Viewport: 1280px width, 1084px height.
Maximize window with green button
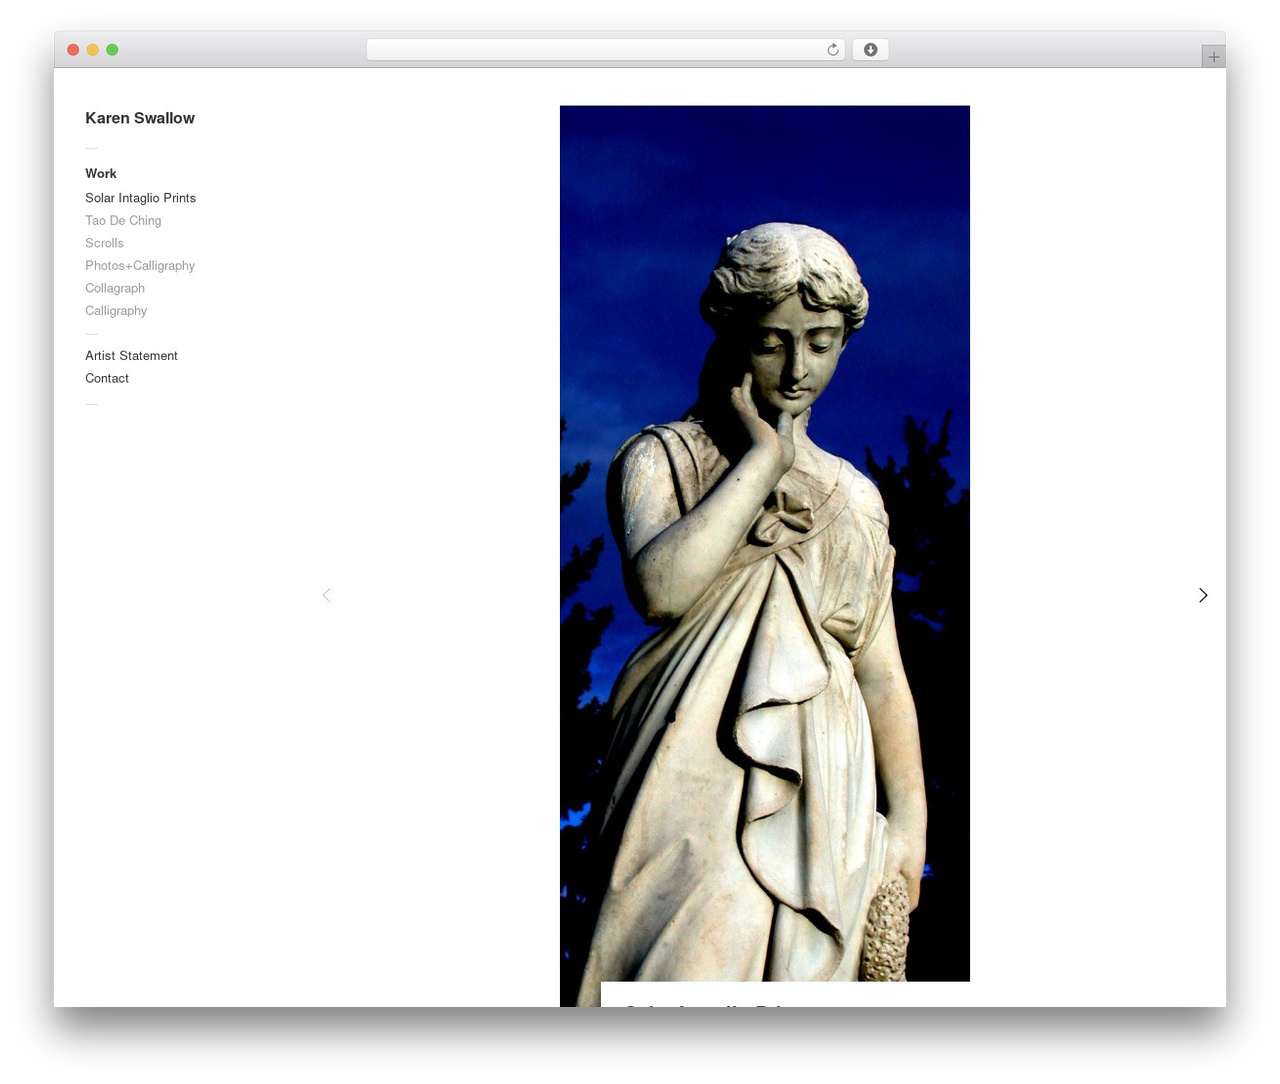tap(112, 50)
